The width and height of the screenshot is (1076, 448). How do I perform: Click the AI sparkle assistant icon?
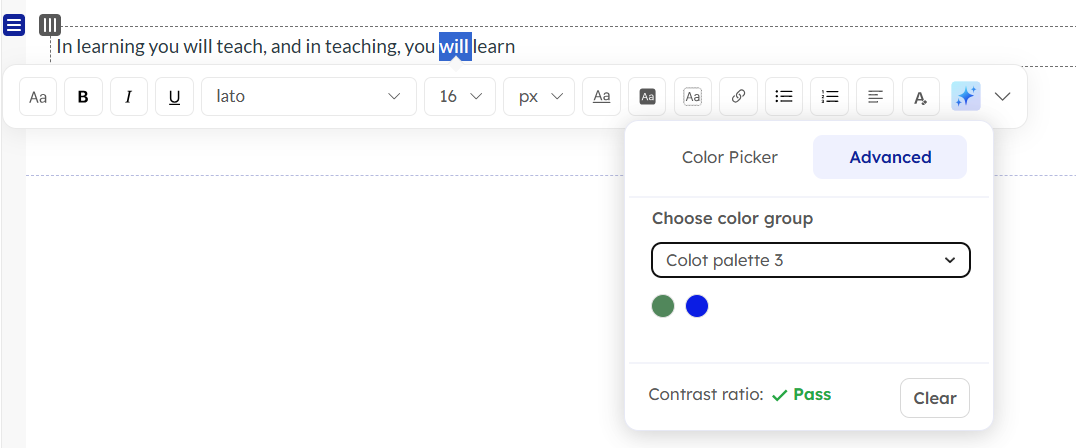[966, 97]
